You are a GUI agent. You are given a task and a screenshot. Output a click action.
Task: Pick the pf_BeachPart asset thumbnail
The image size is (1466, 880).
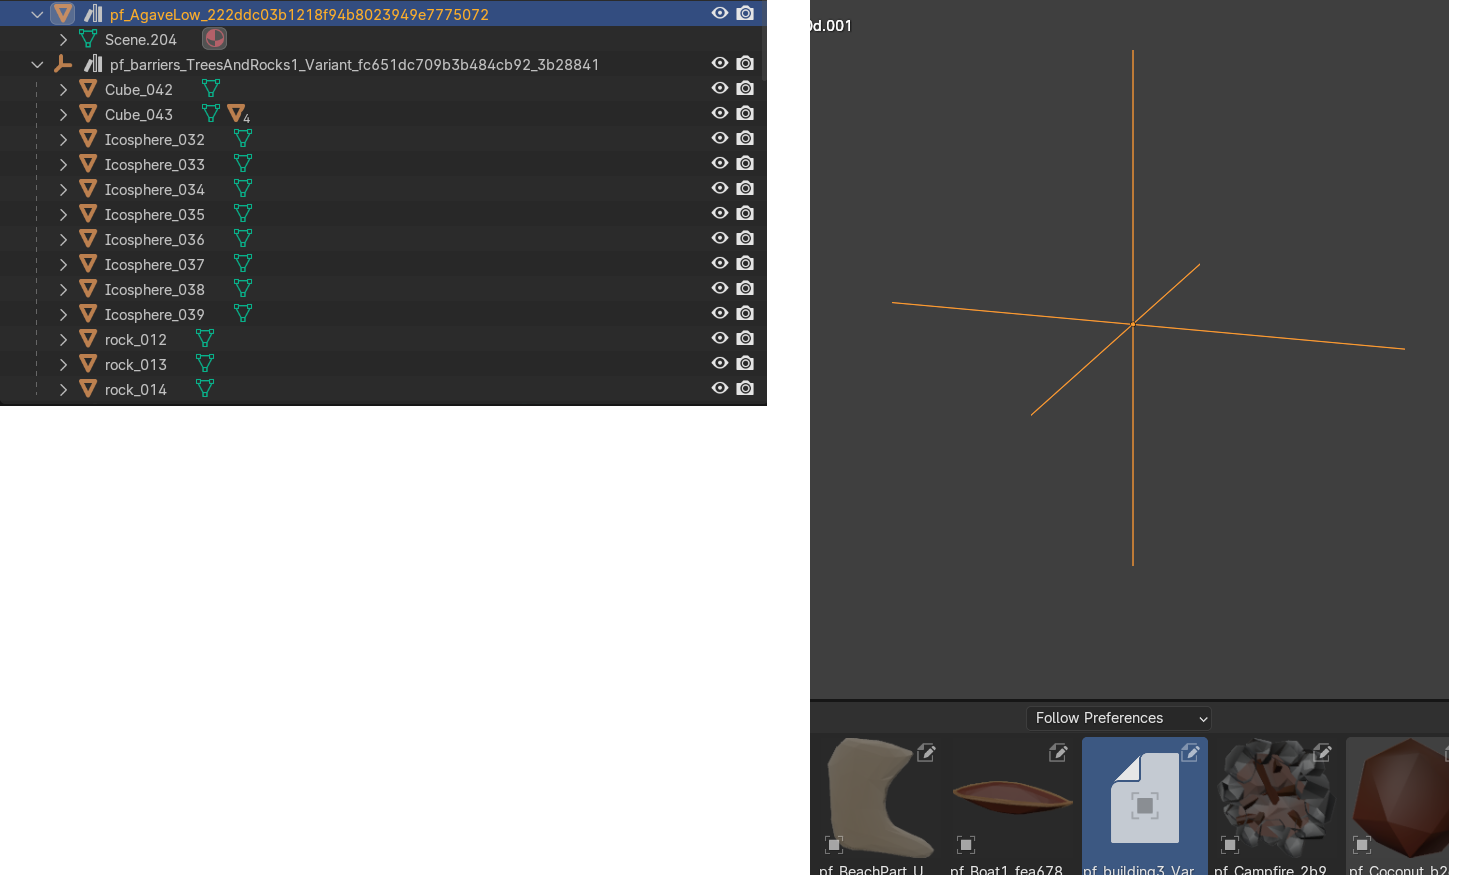(880, 807)
